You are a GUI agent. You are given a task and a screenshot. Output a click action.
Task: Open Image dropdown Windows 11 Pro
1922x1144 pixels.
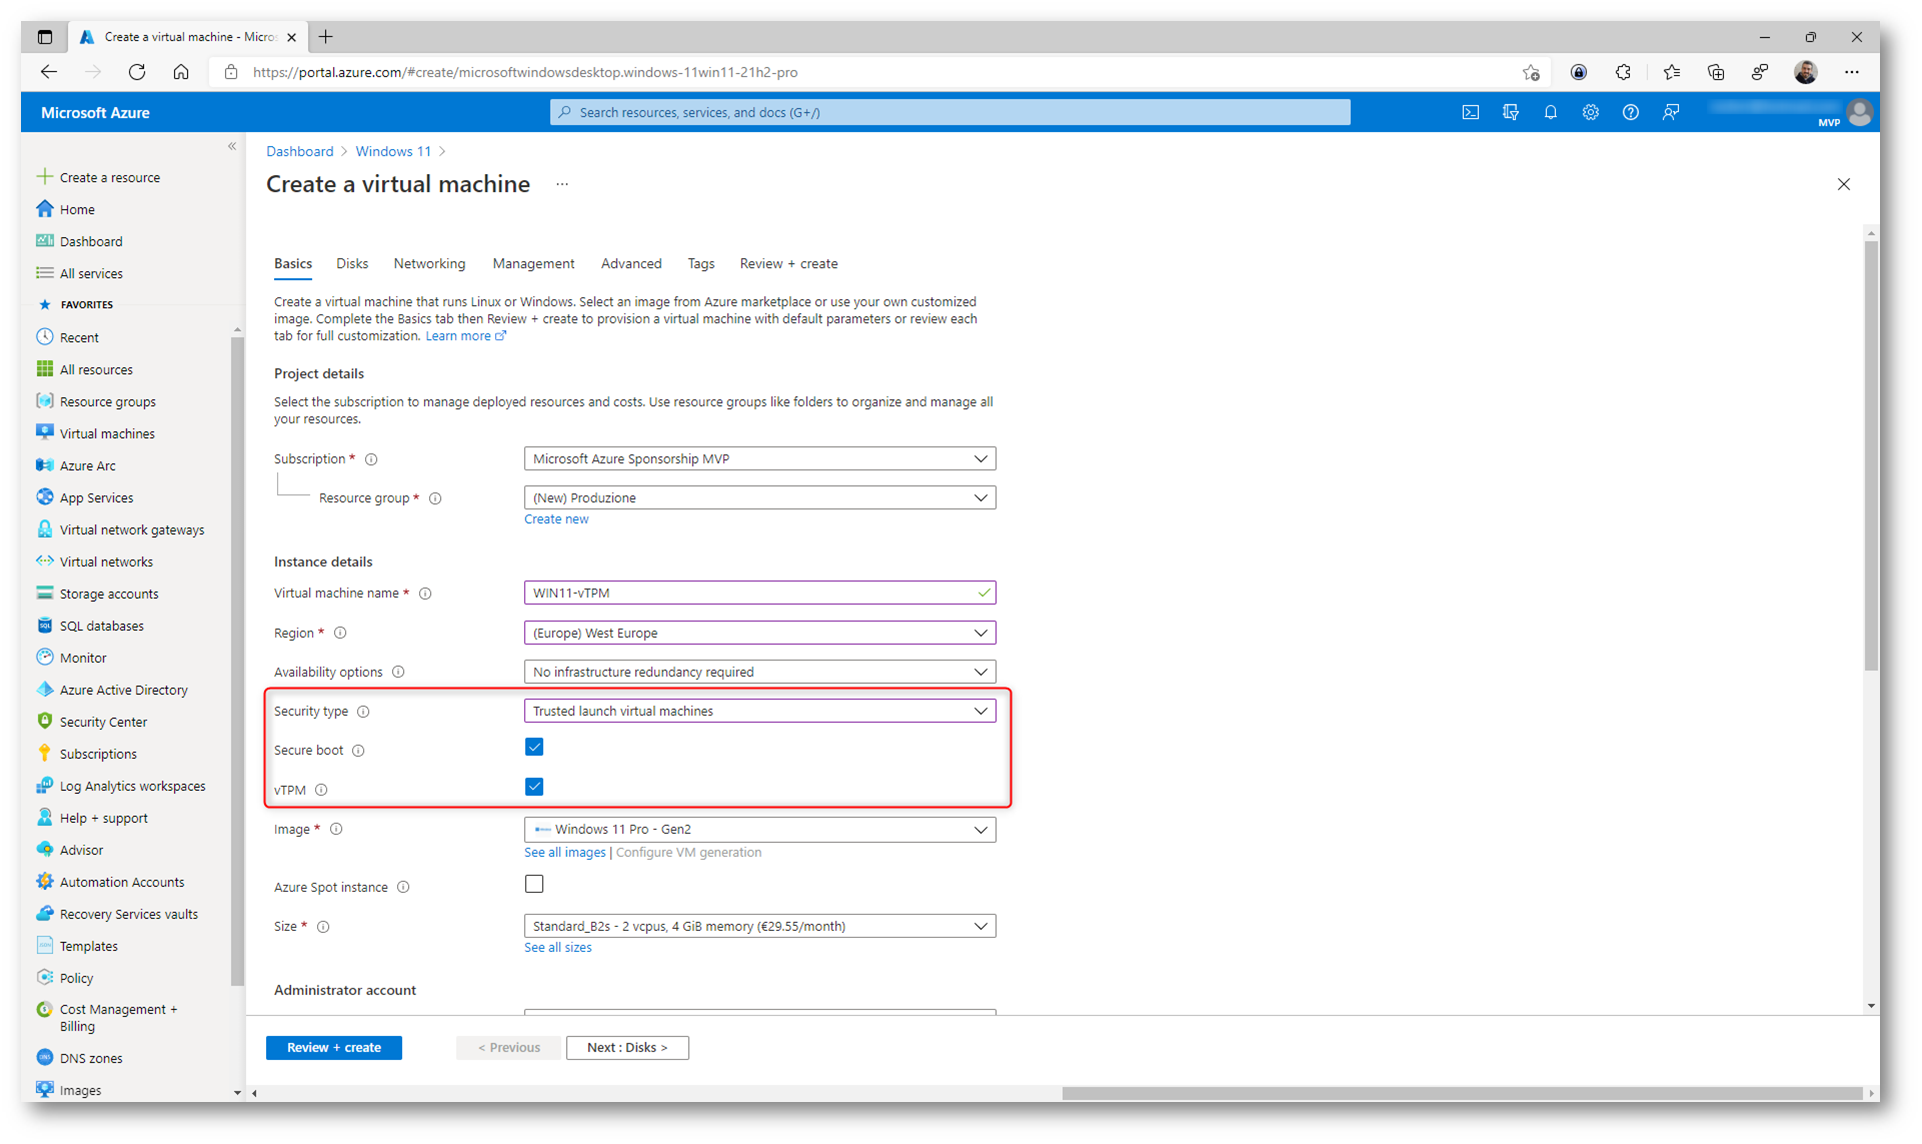point(759,829)
